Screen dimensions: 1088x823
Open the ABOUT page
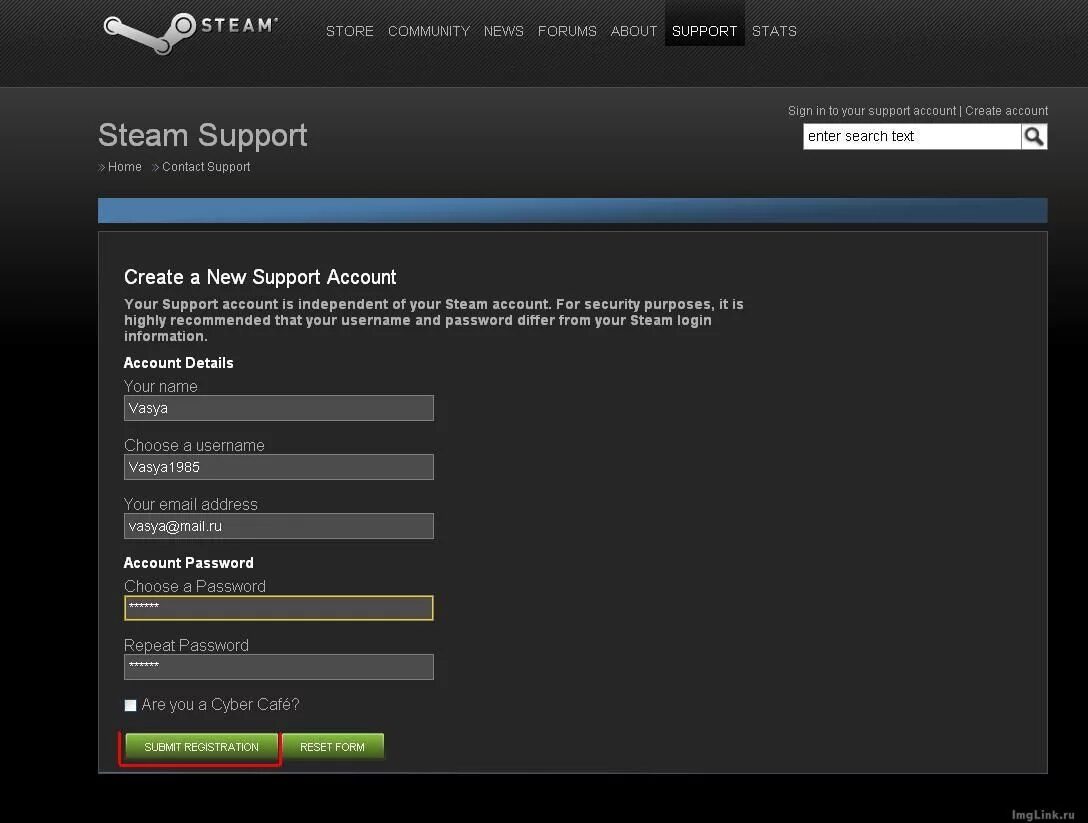[x=634, y=31]
